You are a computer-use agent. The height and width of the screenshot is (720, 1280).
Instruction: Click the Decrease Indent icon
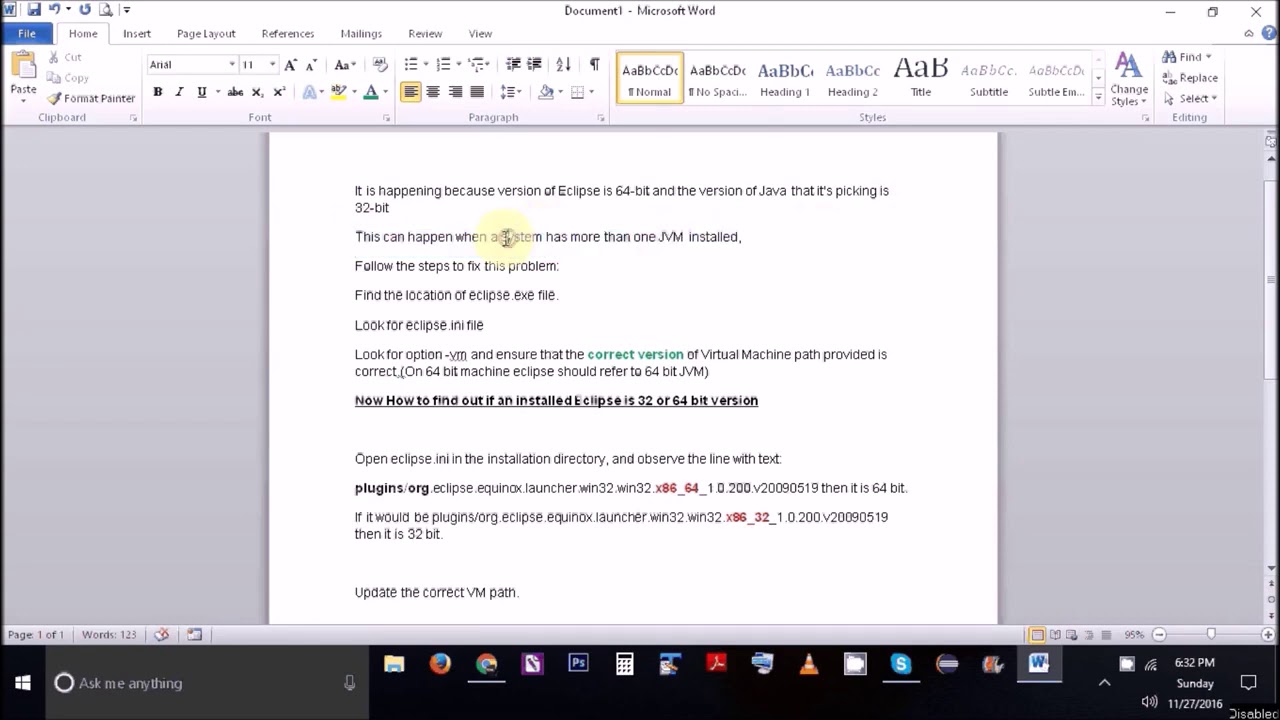click(x=513, y=64)
